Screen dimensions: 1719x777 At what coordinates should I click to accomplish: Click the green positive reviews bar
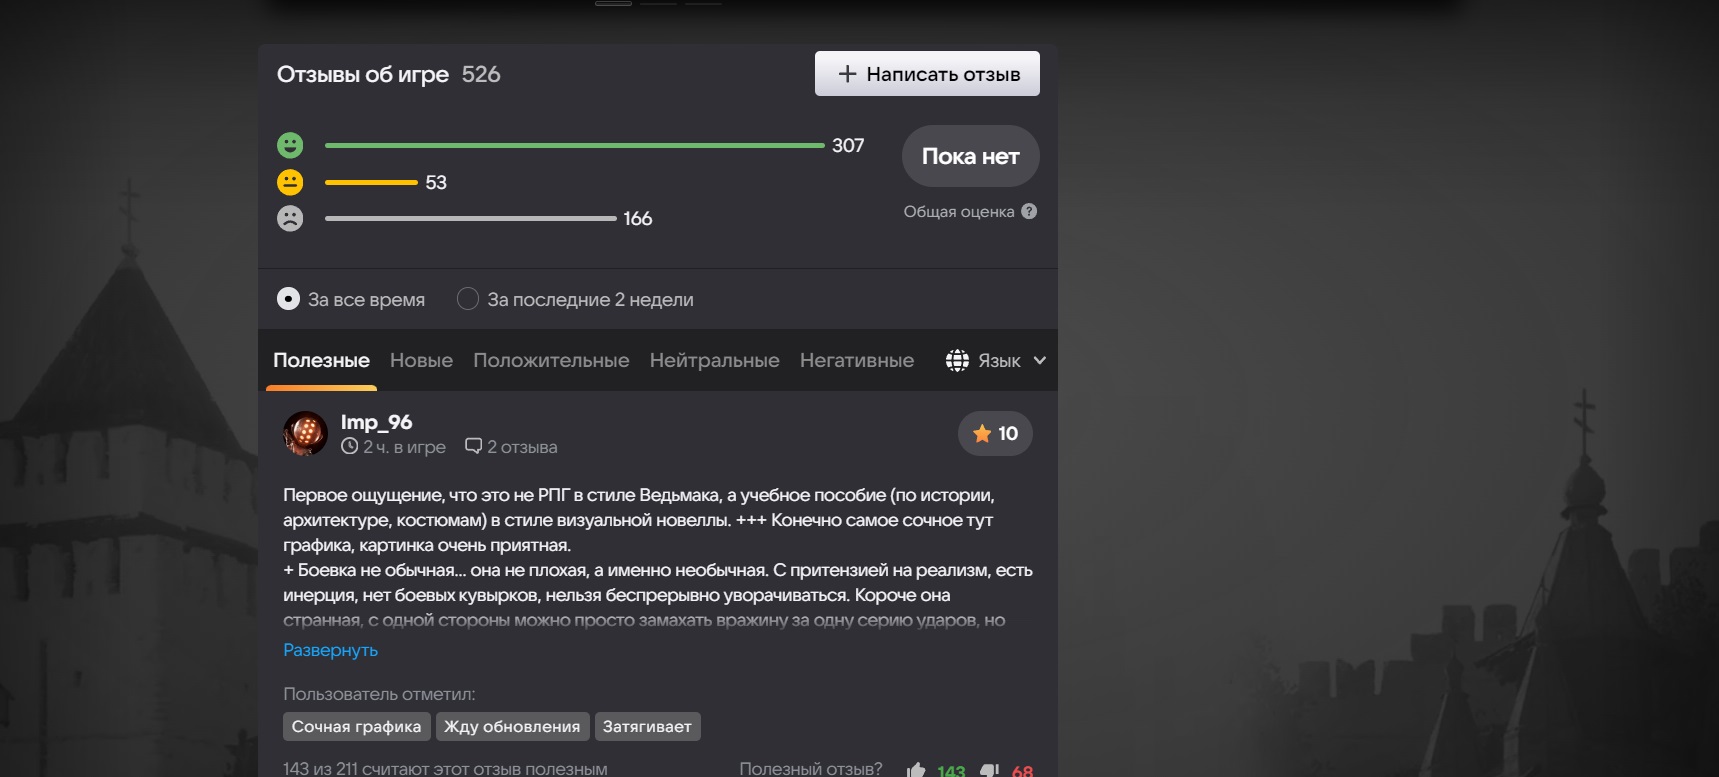575,145
